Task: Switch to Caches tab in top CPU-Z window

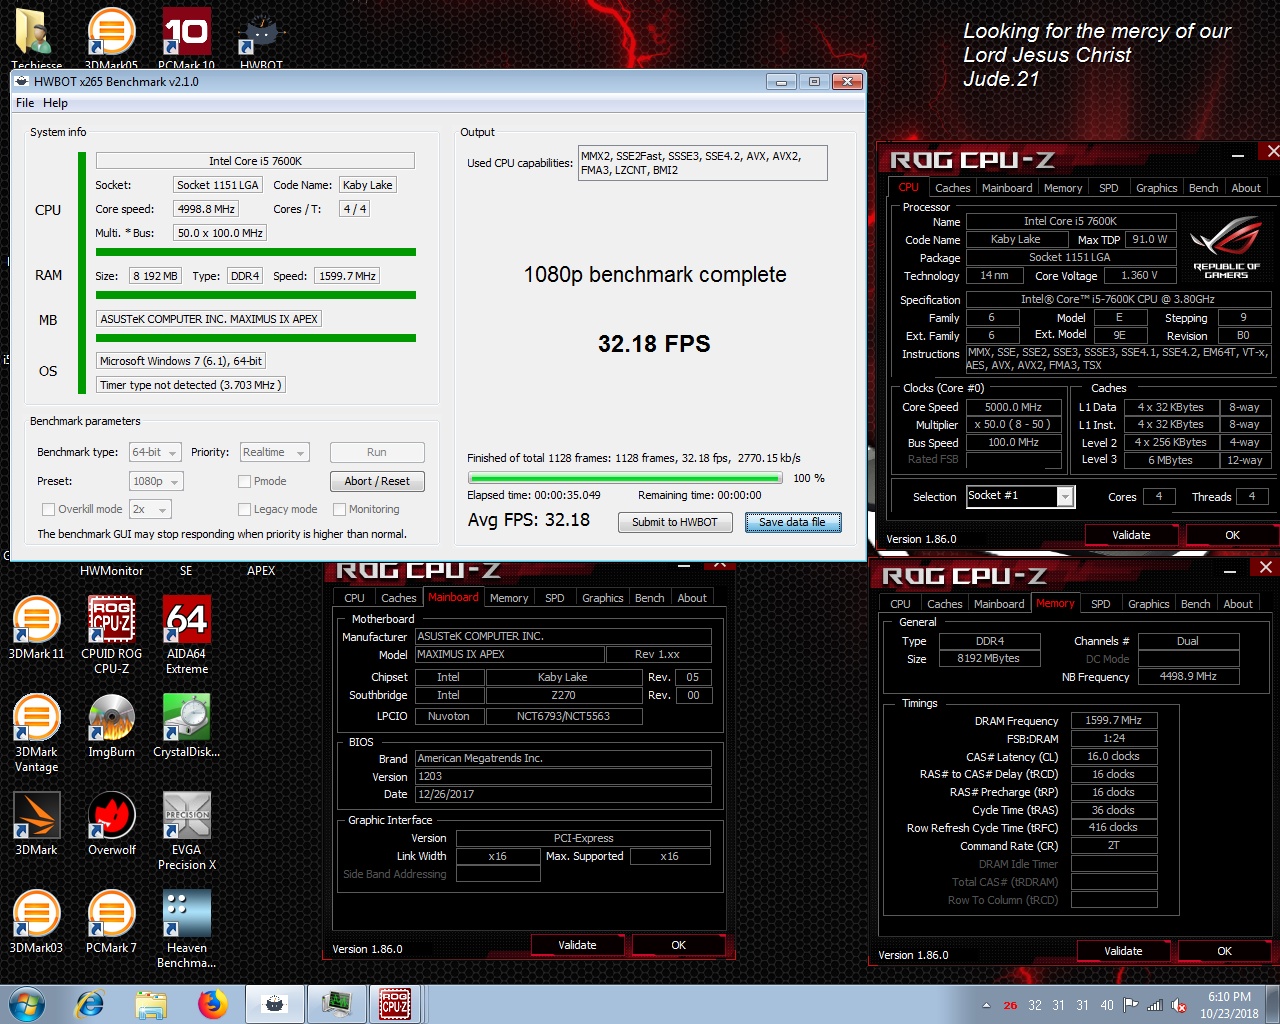Action: pos(952,188)
